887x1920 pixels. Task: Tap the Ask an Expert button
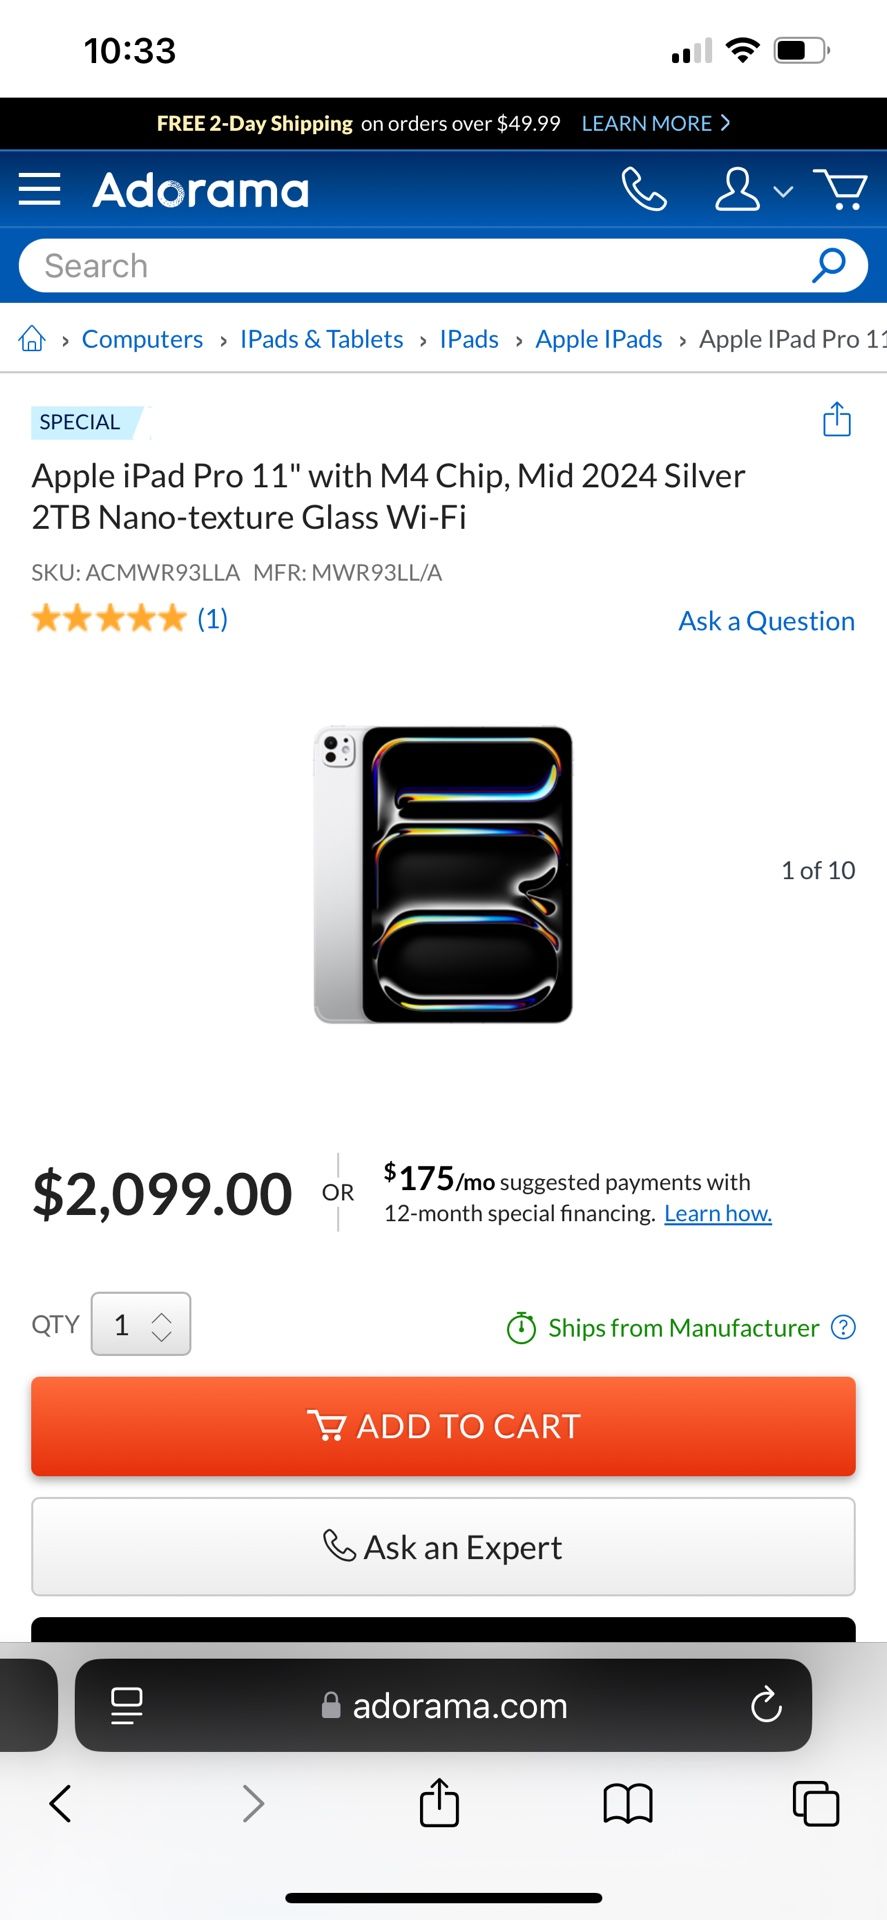point(443,1547)
